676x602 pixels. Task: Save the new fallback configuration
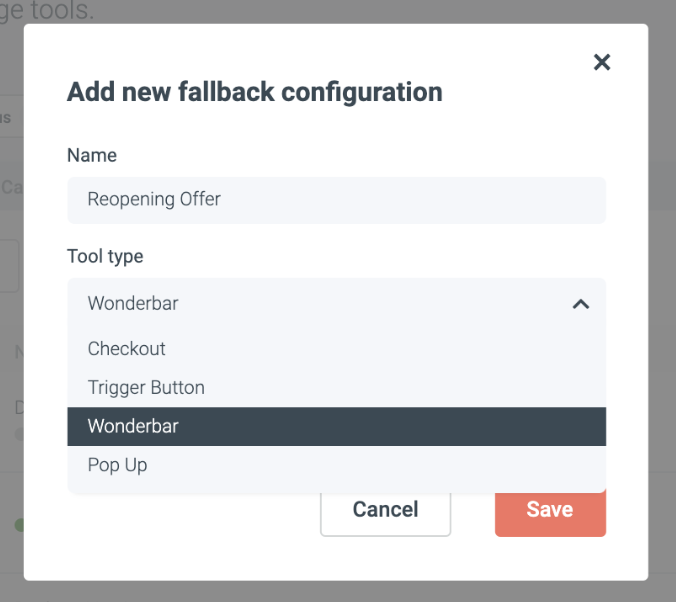pyautogui.click(x=549, y=509)
